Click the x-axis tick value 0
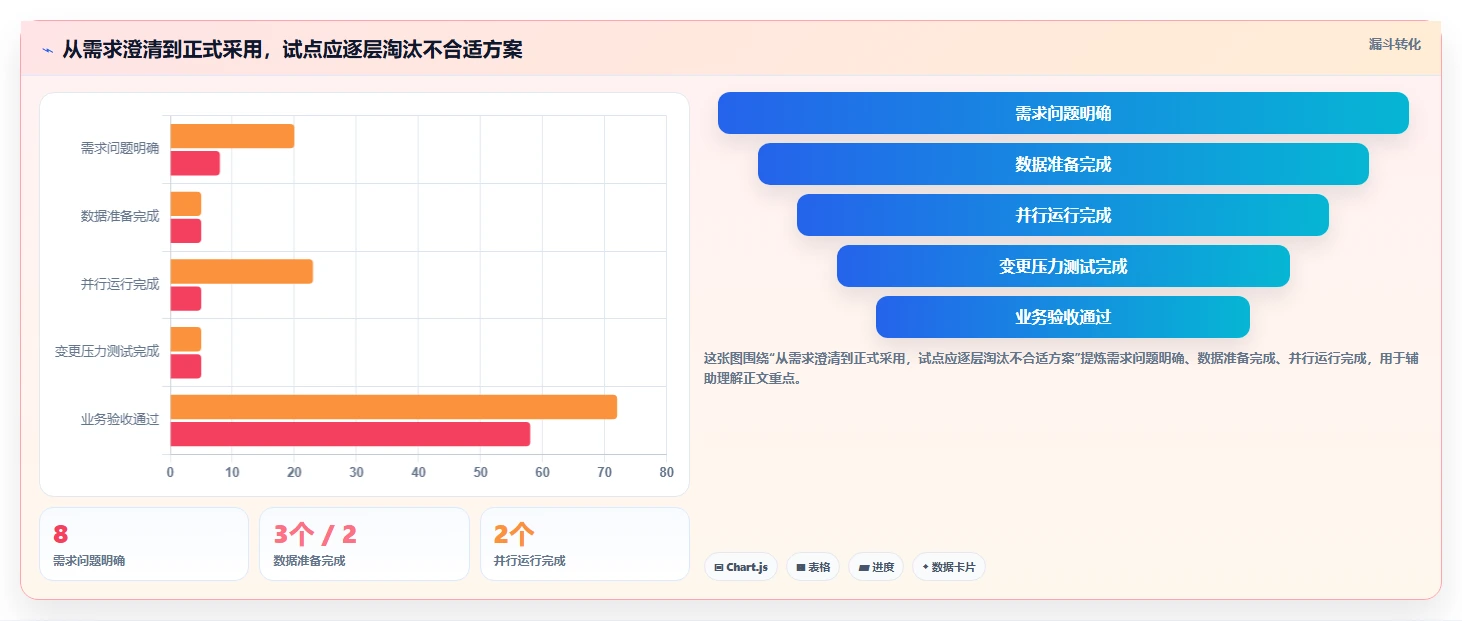The width and height of the screenshot is (1462, 621). click(x=170, y=473)
